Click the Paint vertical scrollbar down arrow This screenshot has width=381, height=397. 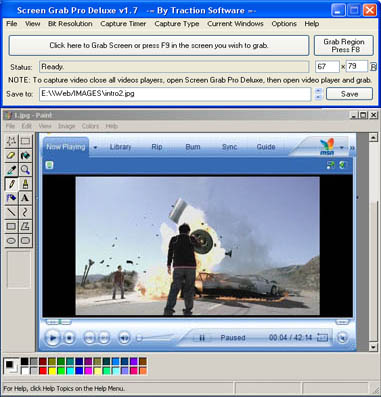373,347
